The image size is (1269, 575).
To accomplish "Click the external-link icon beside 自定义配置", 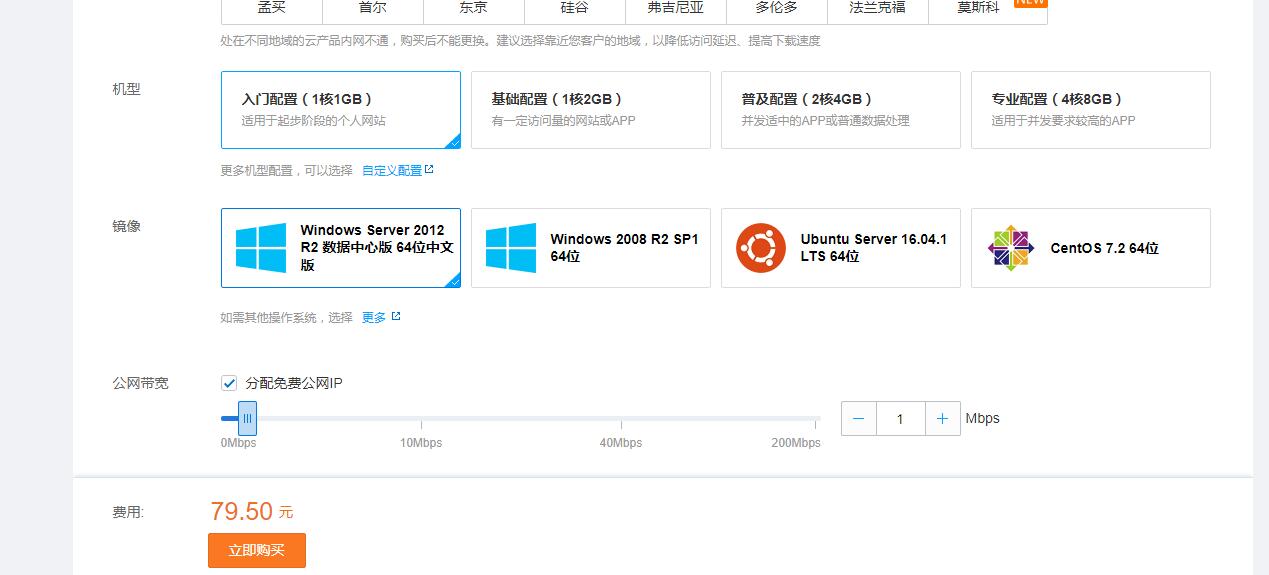I will point(430,170).
